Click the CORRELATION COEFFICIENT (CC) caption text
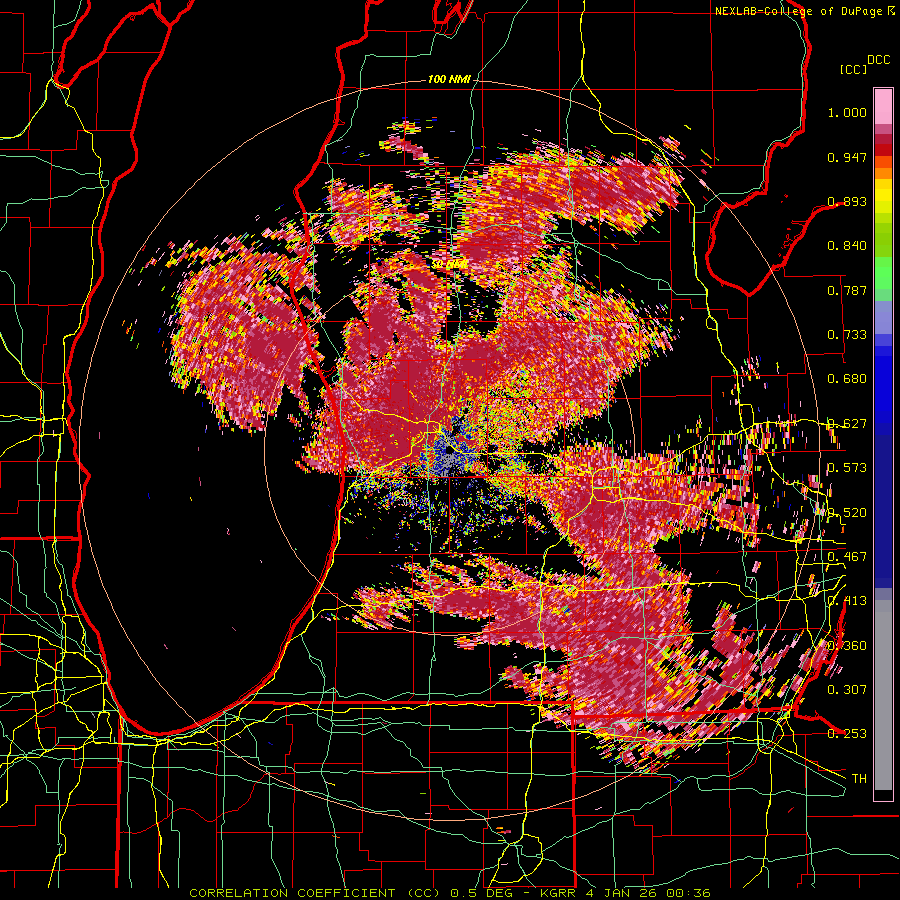Image resolution: width=900 pixels, height=900 pixels. pyautogui.click(x=315, y=893)
